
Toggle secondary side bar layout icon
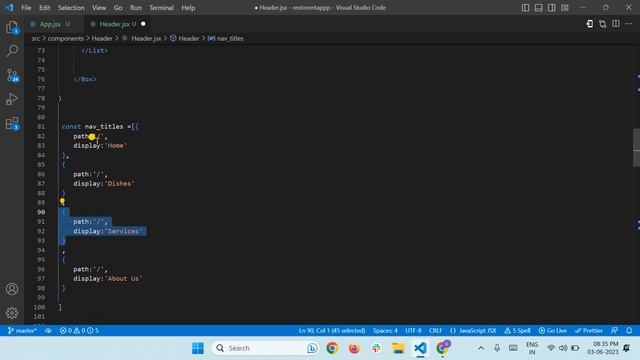coord(552,8)
